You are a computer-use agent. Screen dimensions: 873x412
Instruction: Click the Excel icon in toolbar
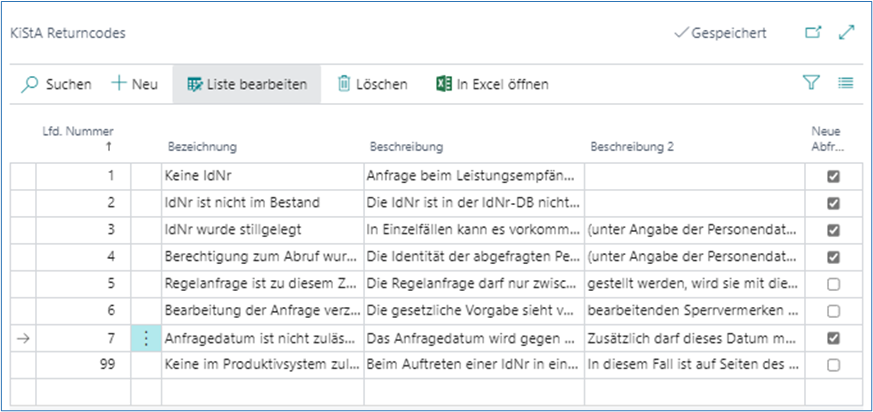(x=443, y=85)
